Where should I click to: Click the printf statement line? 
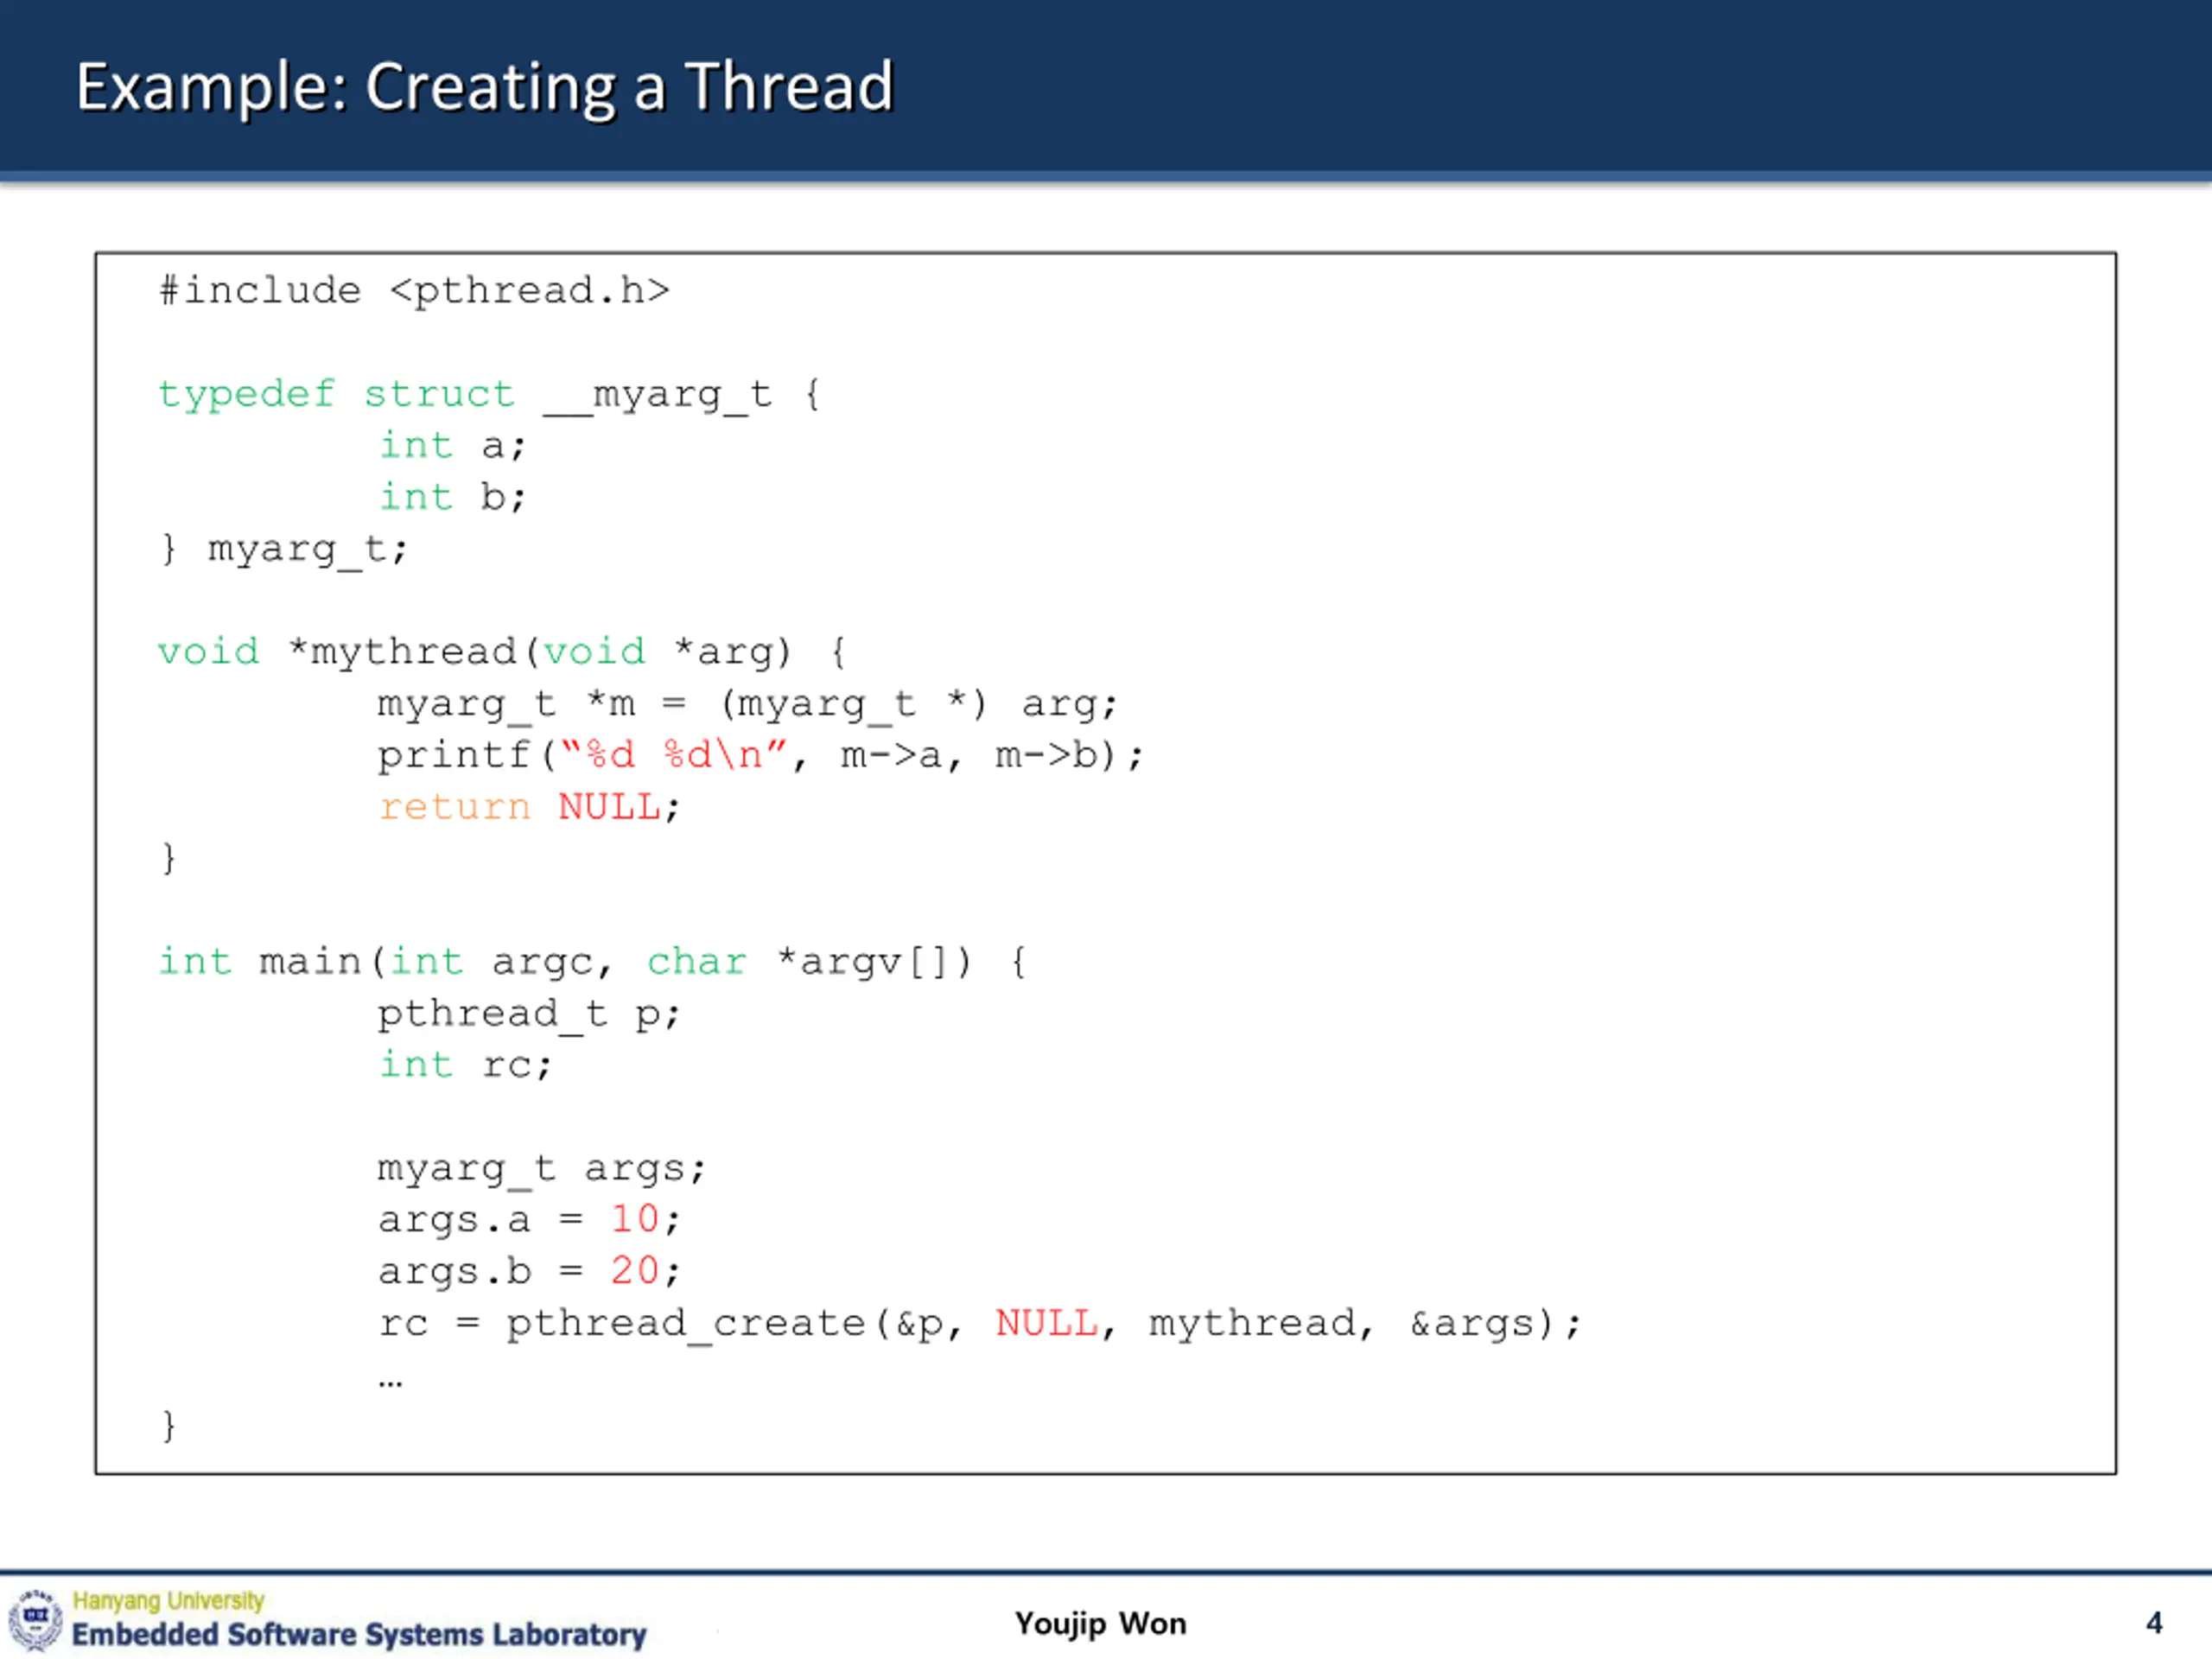[x=761, y=756]
